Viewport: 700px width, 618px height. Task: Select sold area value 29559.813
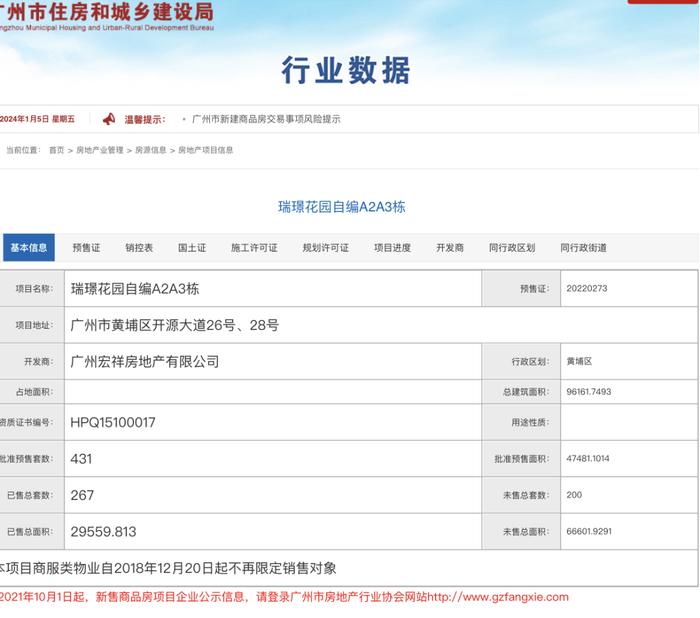pos(103,532)
